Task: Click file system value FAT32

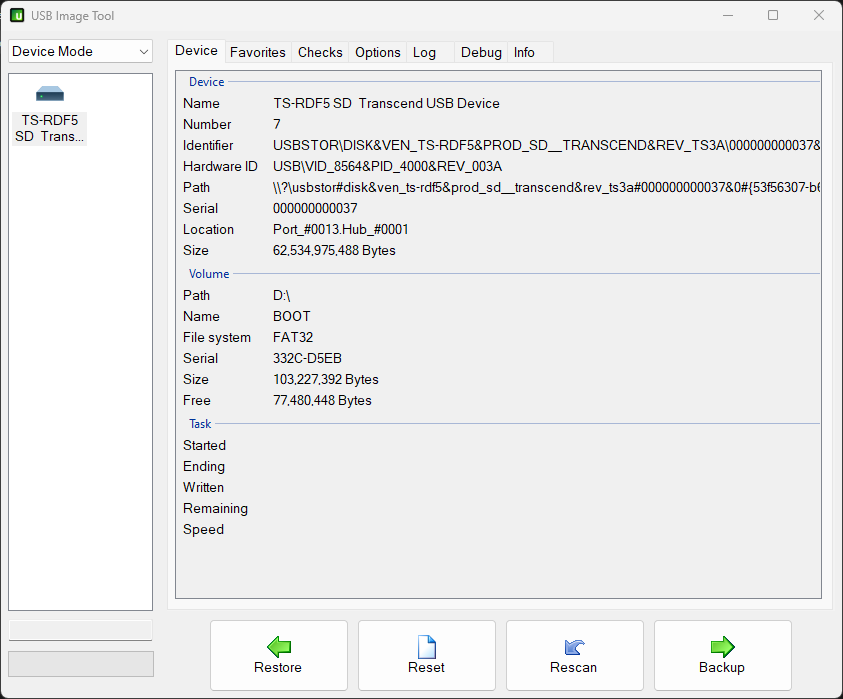Action: 293,337
